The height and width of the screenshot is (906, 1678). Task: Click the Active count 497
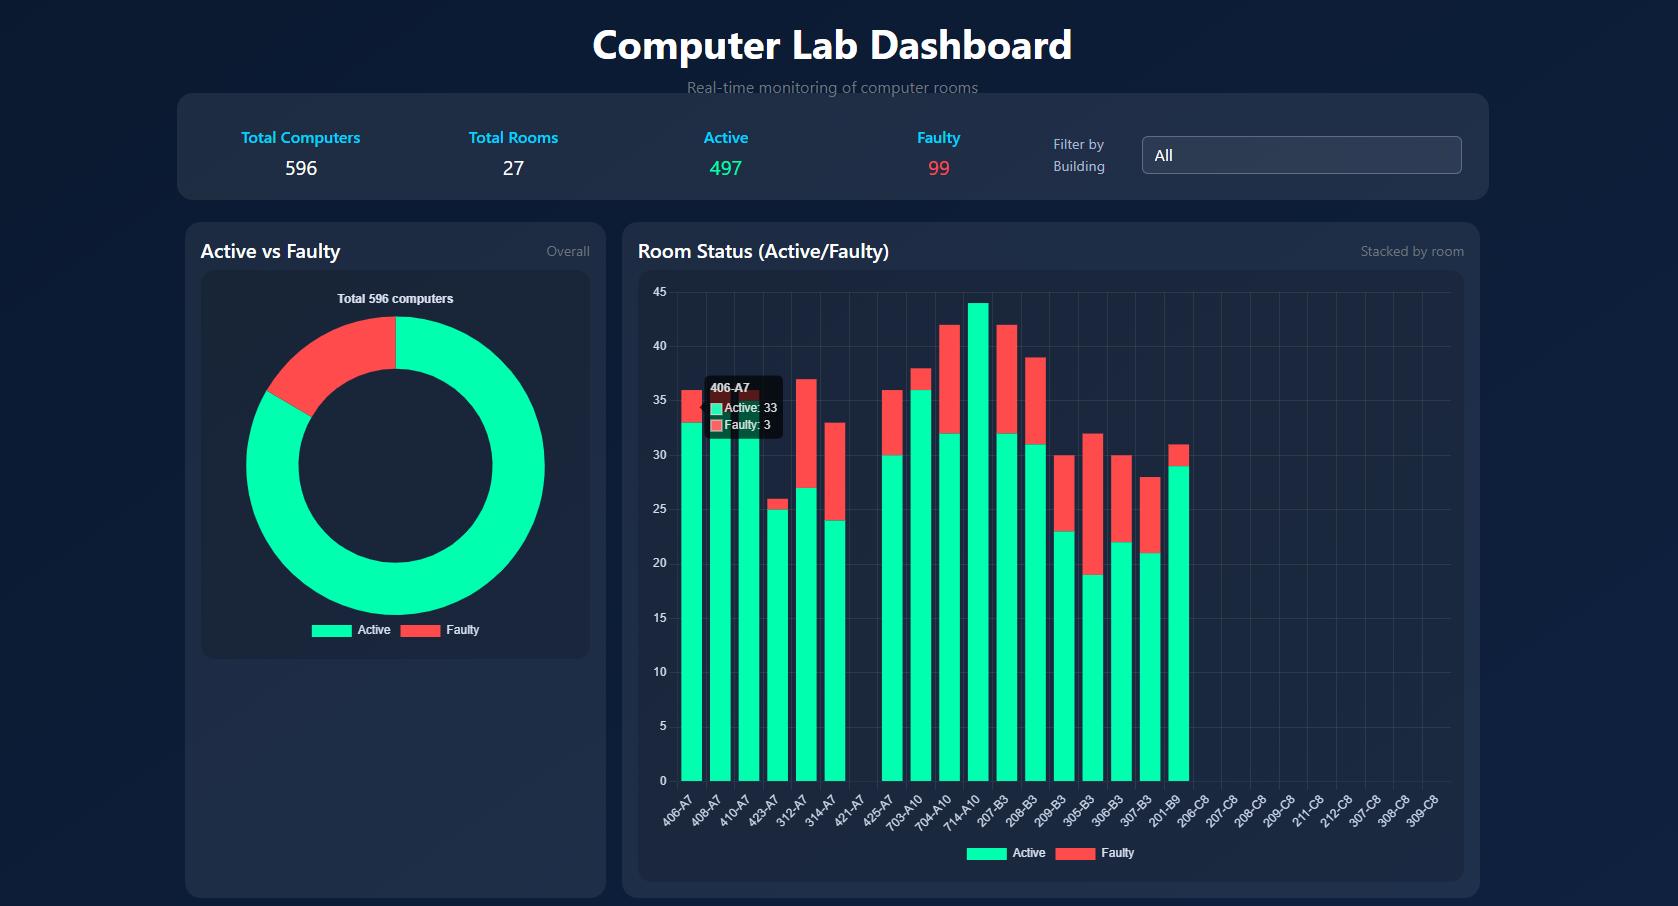pyautogui.click(x=725, y=168)
